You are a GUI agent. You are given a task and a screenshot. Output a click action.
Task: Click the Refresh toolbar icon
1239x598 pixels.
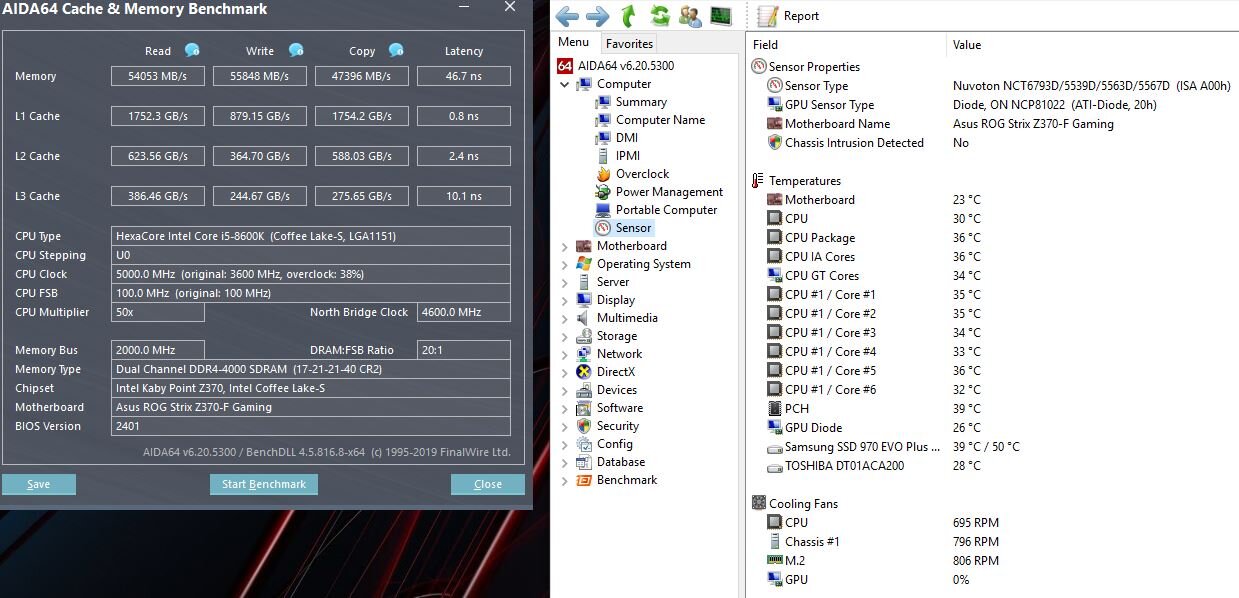coord(660,16)
